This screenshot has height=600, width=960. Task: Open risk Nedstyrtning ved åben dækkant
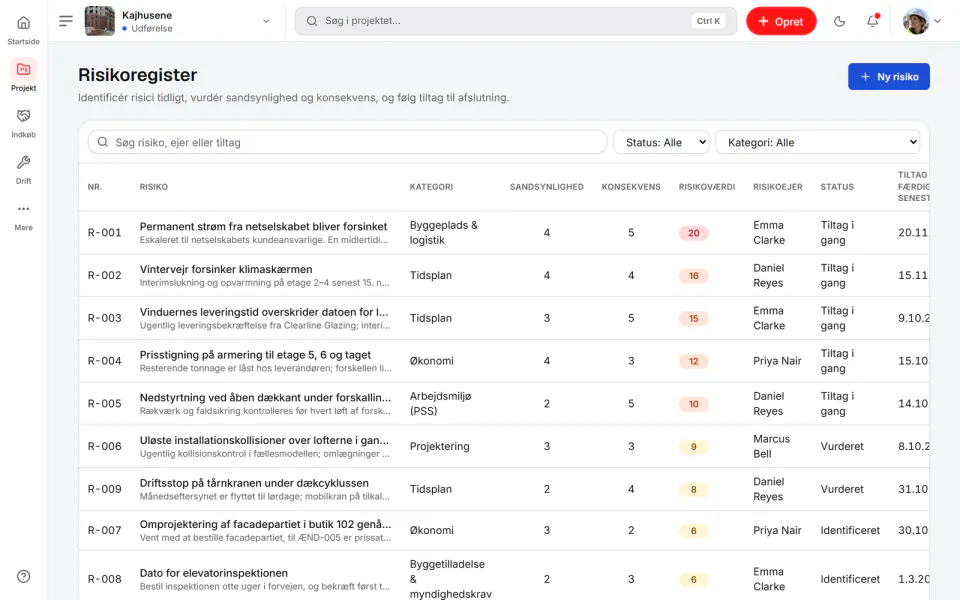coord(265,398)
